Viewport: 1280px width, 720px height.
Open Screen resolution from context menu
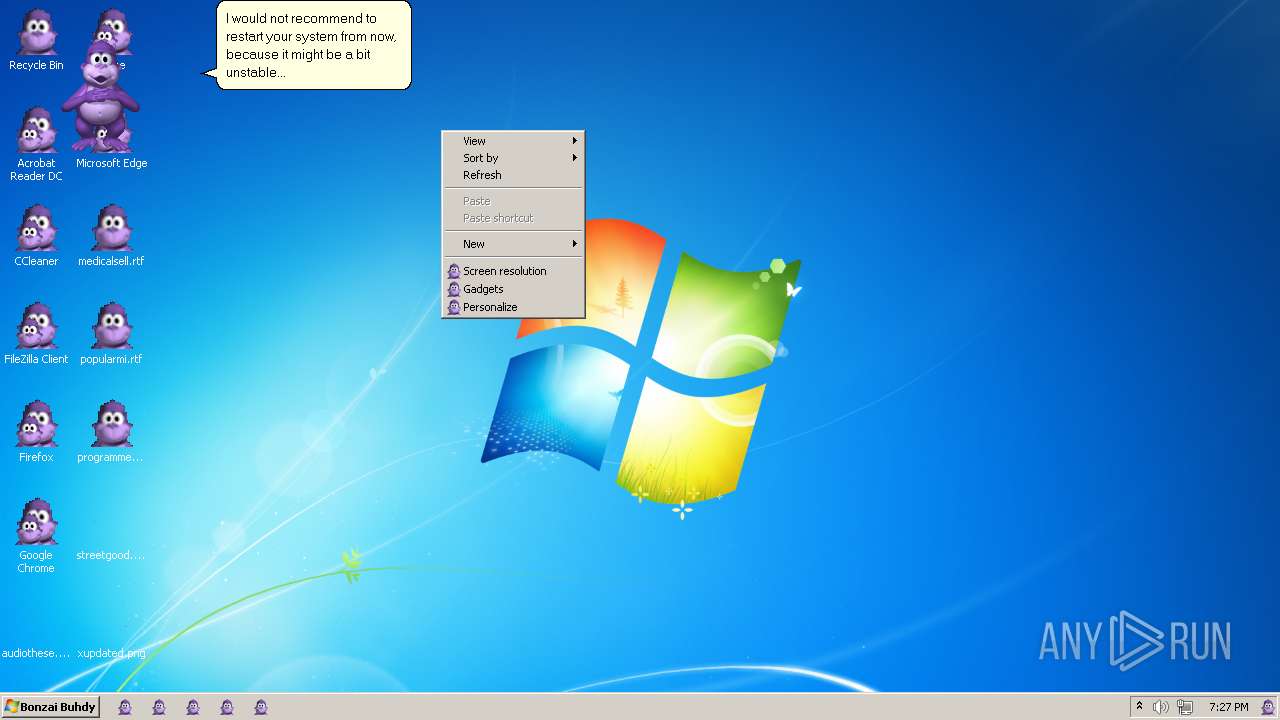pos(513,271)
